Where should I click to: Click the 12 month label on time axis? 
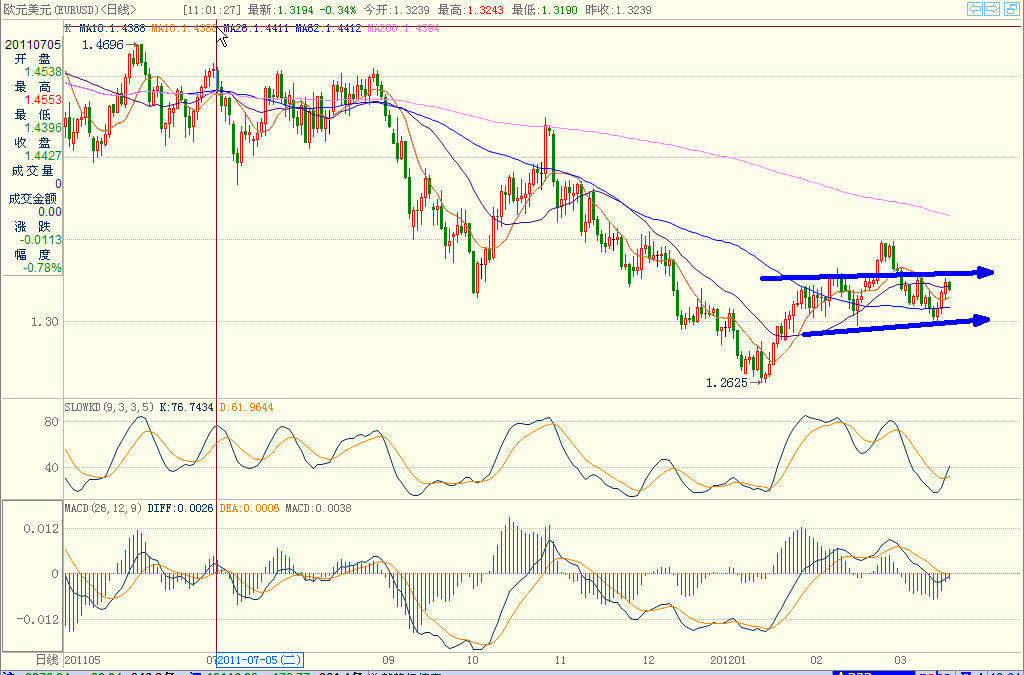coord(648,660)
